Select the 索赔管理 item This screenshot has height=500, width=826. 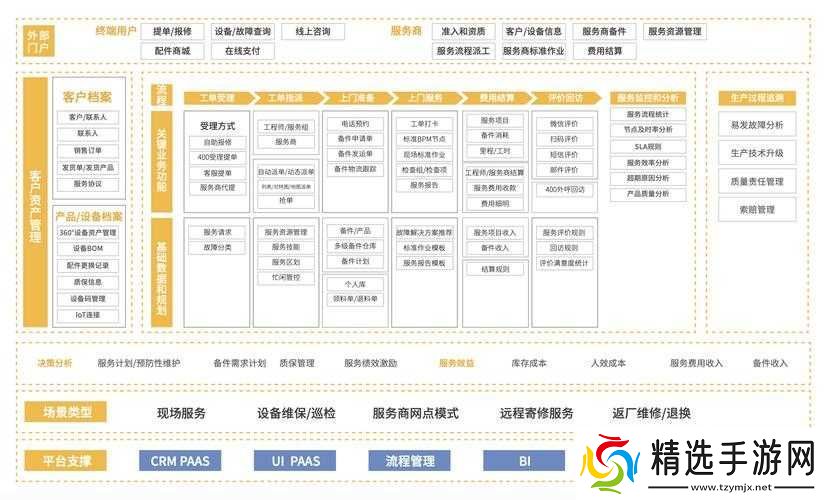click(x=757, y=210)
